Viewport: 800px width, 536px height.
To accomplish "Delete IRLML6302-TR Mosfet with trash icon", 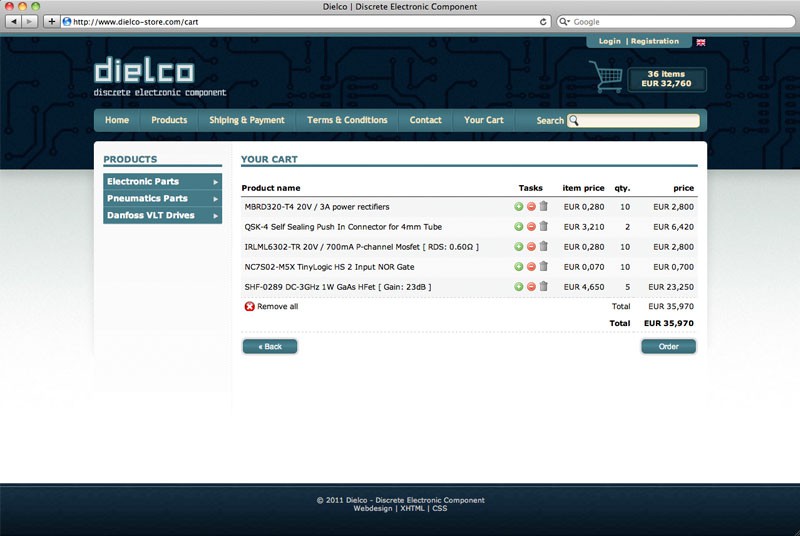I will (x=544, y=246).
